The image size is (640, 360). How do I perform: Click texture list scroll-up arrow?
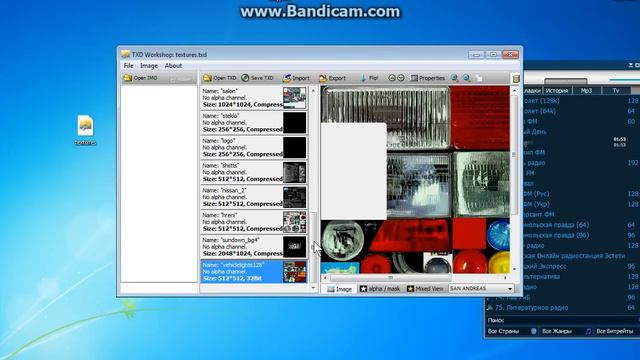click(313, 90)
